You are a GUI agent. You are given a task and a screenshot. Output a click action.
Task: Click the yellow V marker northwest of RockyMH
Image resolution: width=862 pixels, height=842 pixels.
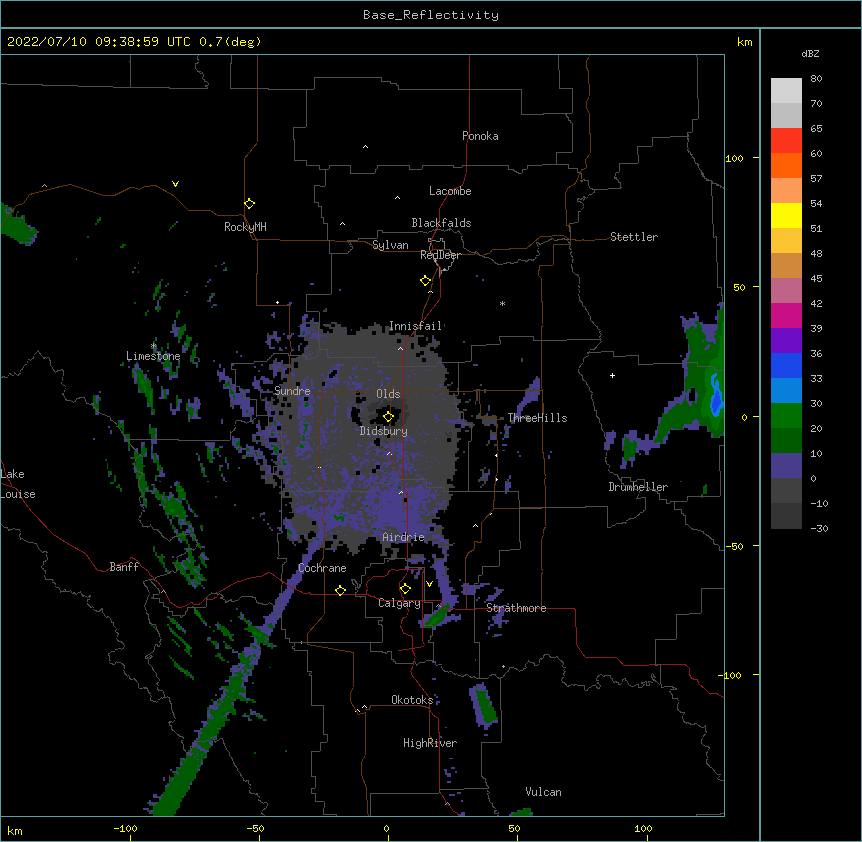pos(175,184)
